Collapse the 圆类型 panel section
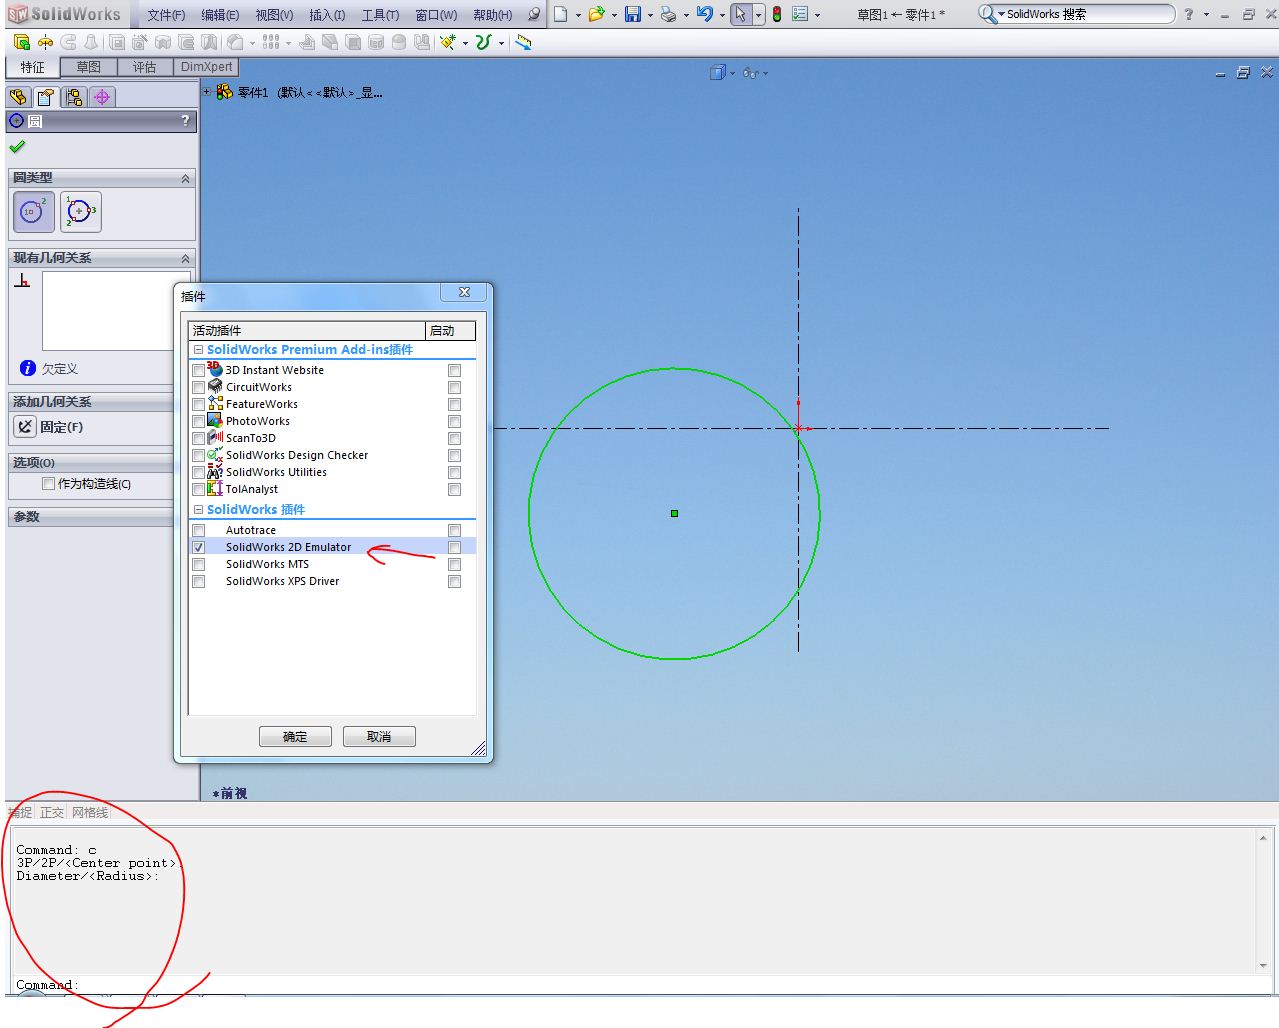Viewport: 1279px width, 1028px height. pyautogui.click(x=185, y=178)
